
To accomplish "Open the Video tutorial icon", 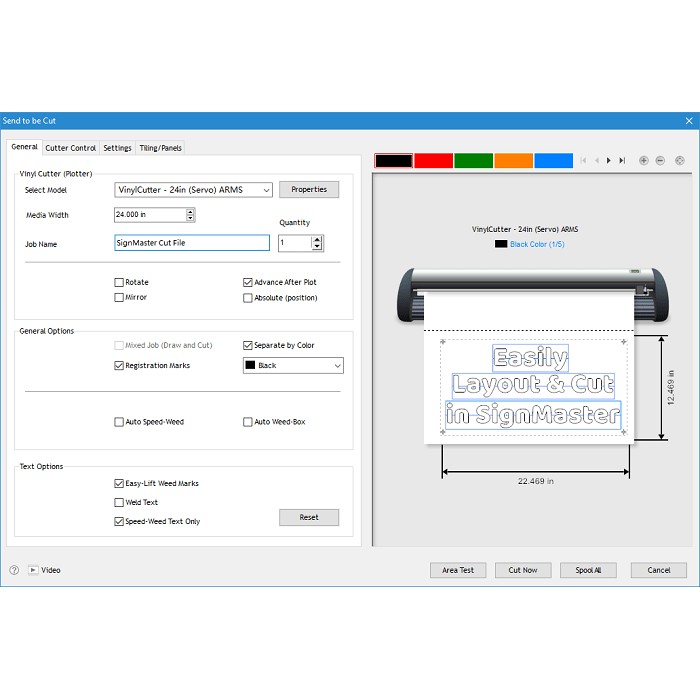I will pyautogui.click(x=33, y=570).
